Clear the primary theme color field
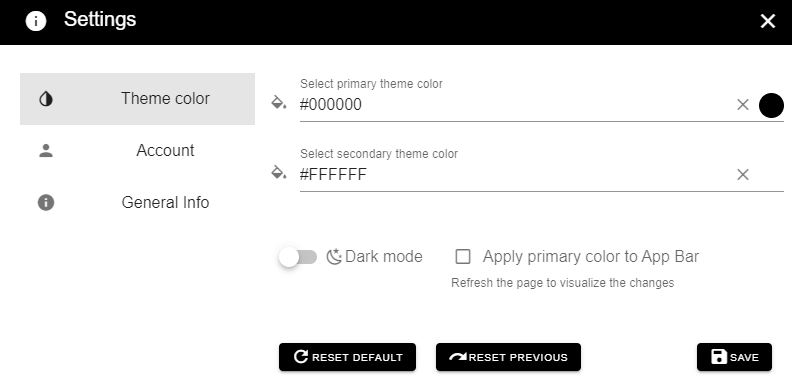792x385 pixels. tap(742, 105)
